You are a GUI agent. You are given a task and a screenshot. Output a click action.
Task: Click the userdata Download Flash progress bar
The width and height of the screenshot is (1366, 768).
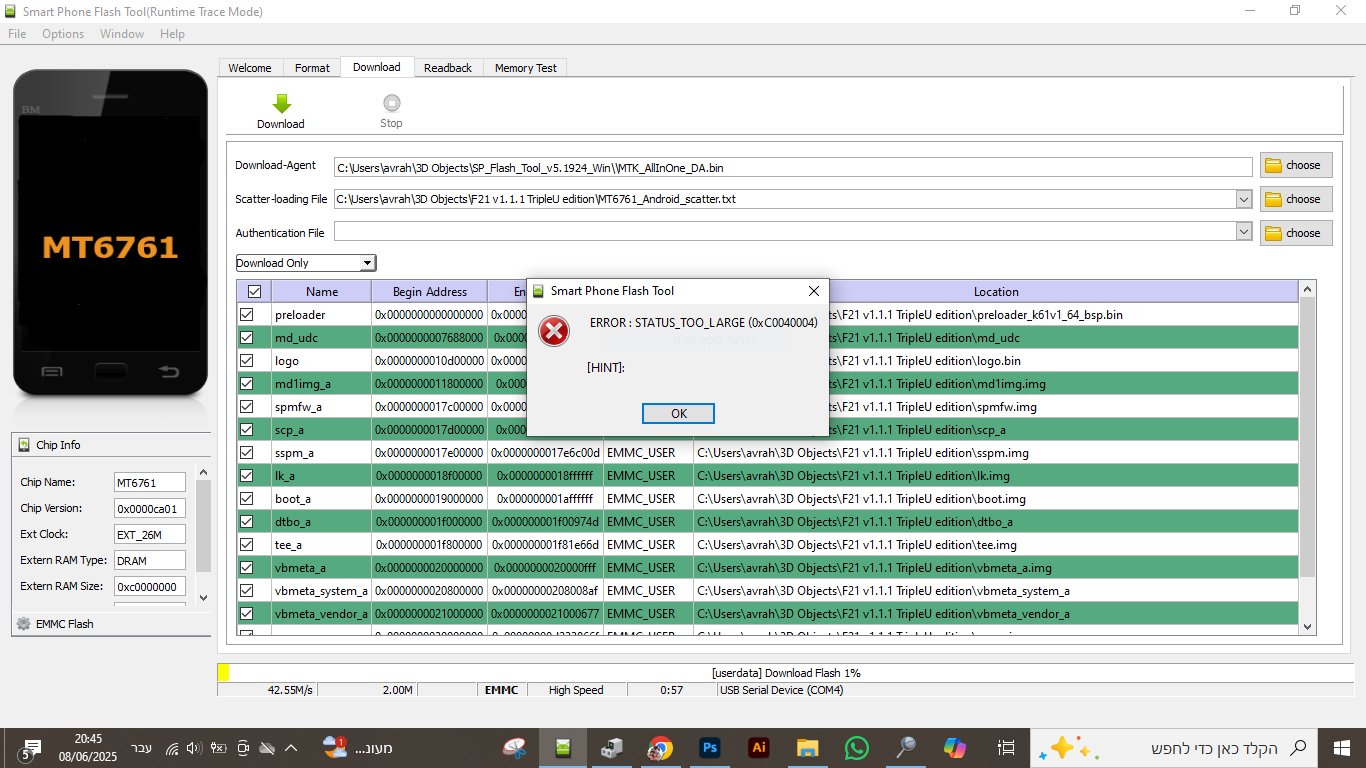coord(786,673)
